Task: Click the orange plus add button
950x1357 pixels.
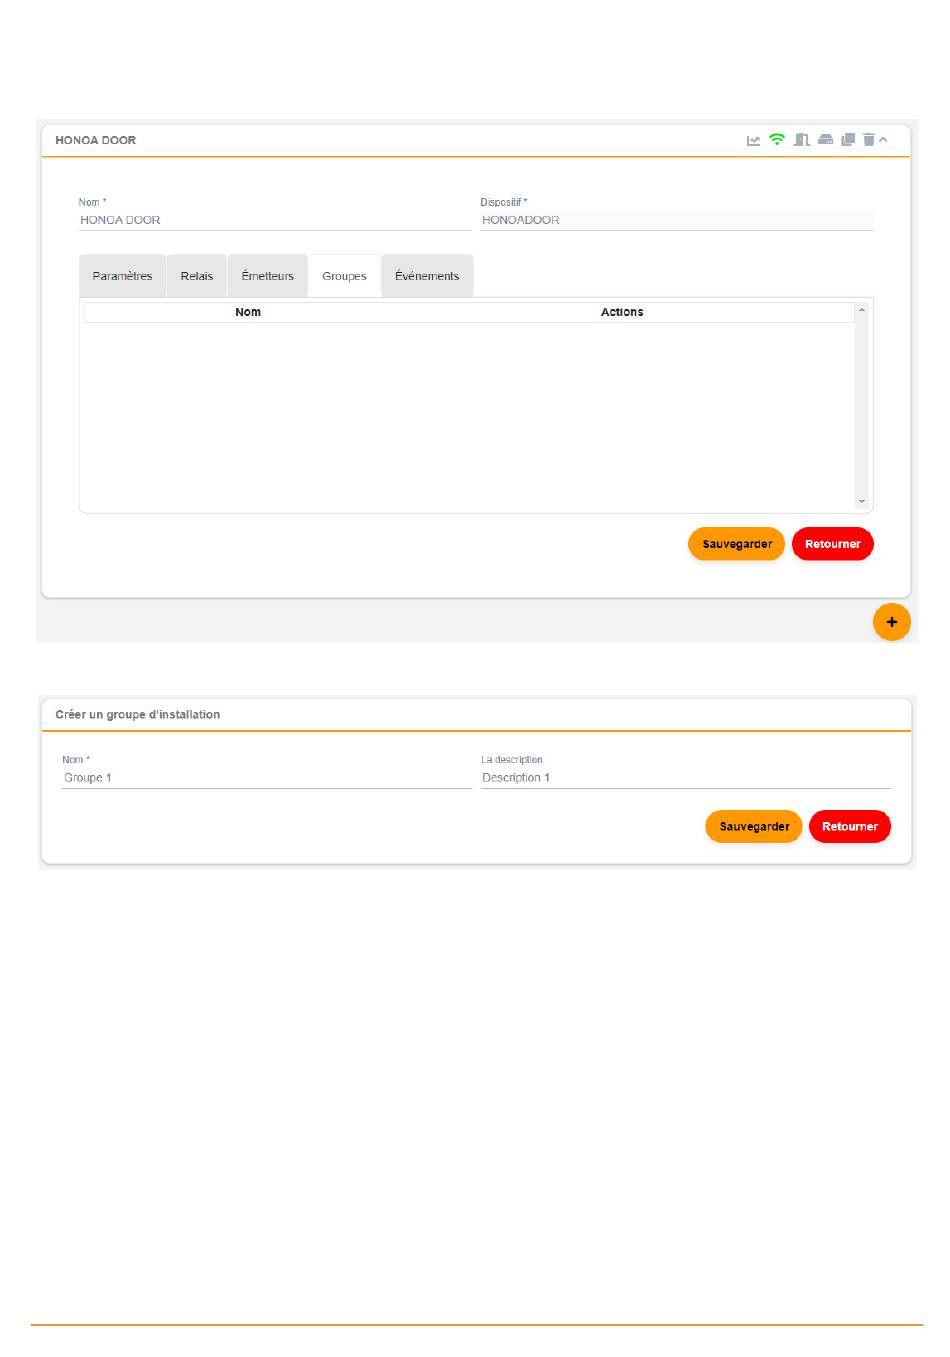Action: click(x=892, y=622)
